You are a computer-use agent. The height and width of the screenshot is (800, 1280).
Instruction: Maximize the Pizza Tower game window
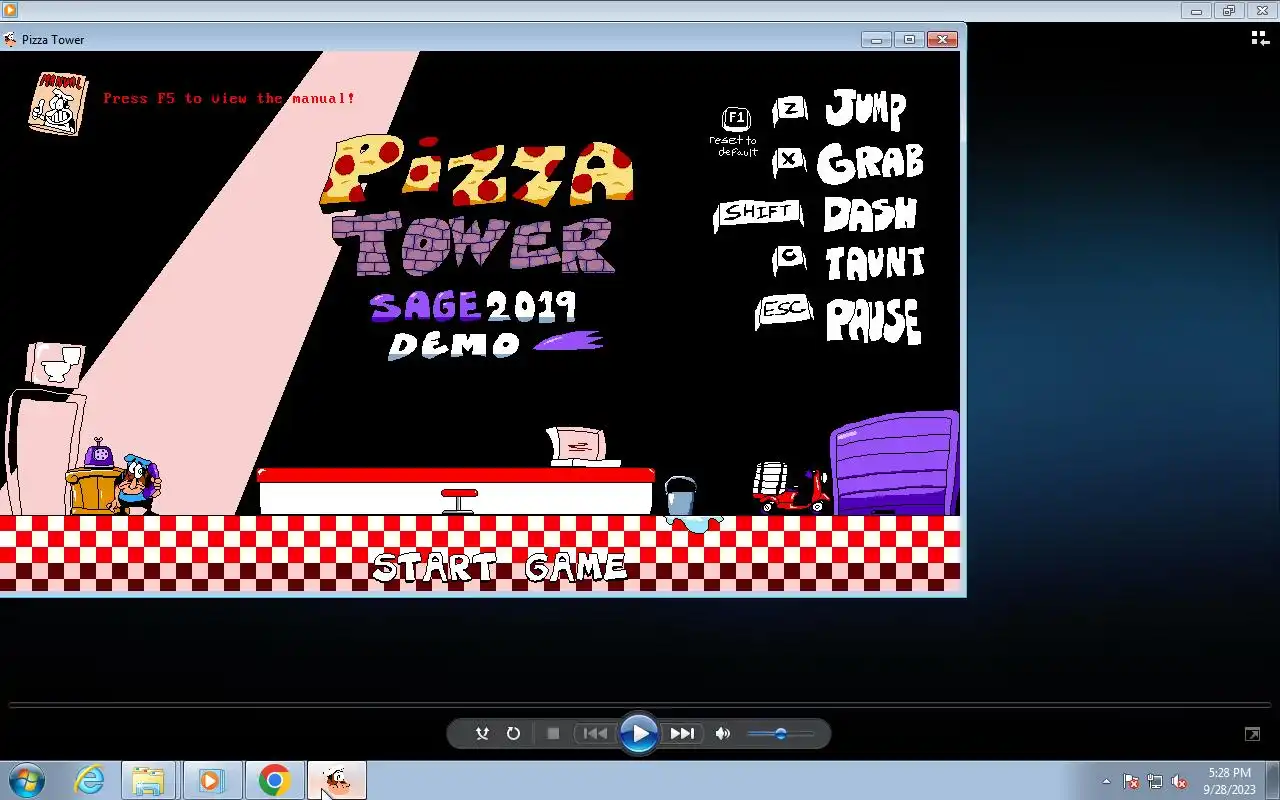coord(909,40)
